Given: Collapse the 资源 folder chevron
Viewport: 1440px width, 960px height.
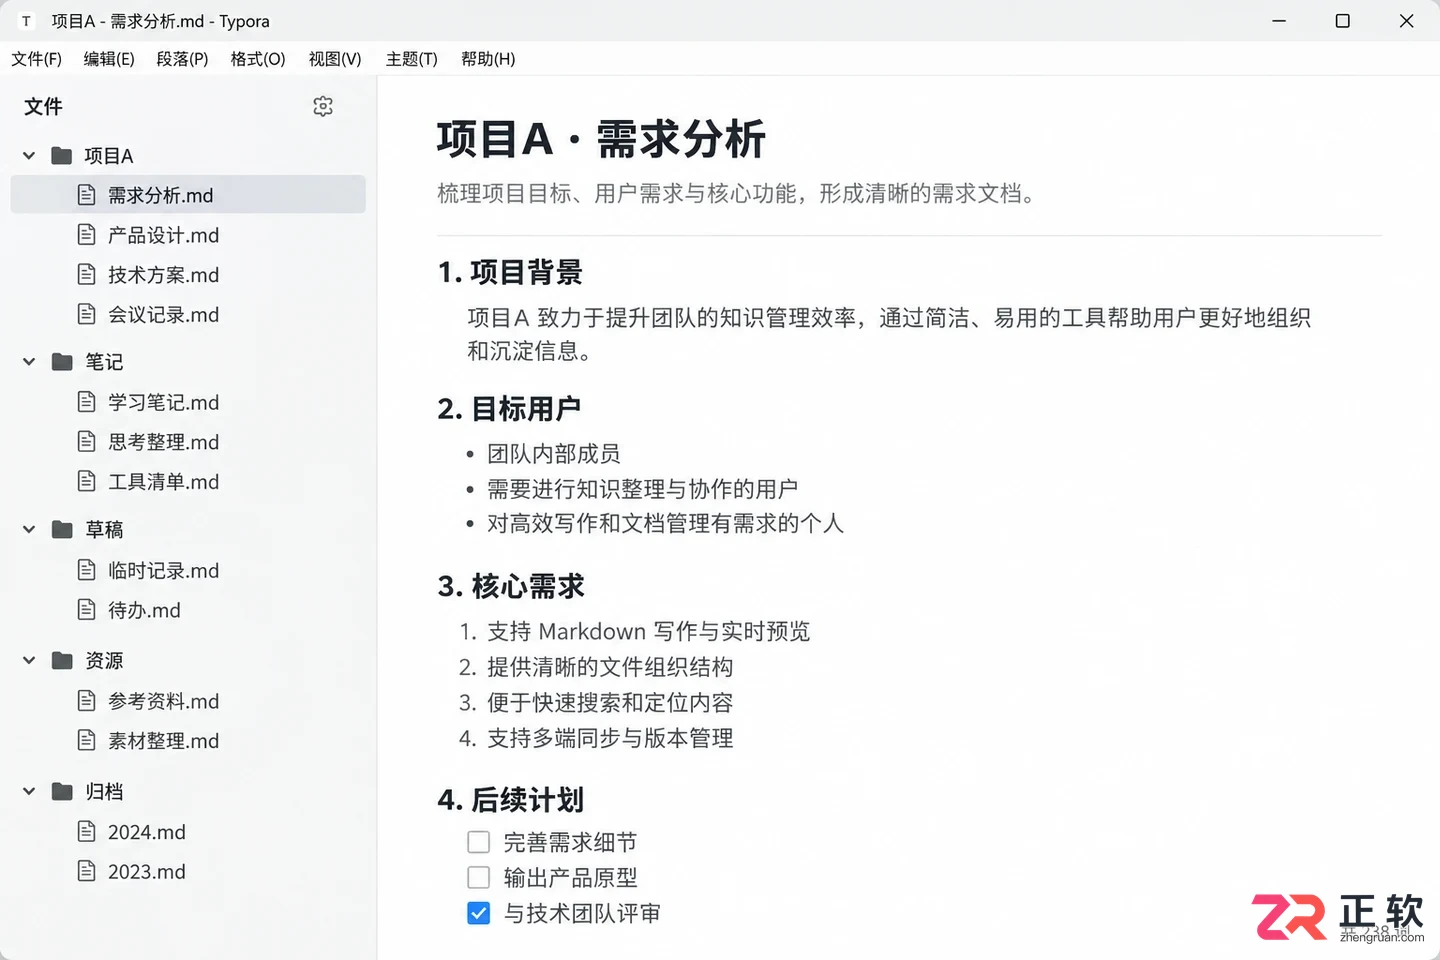Looking at the screenshot, I should (x=29, y=660).
